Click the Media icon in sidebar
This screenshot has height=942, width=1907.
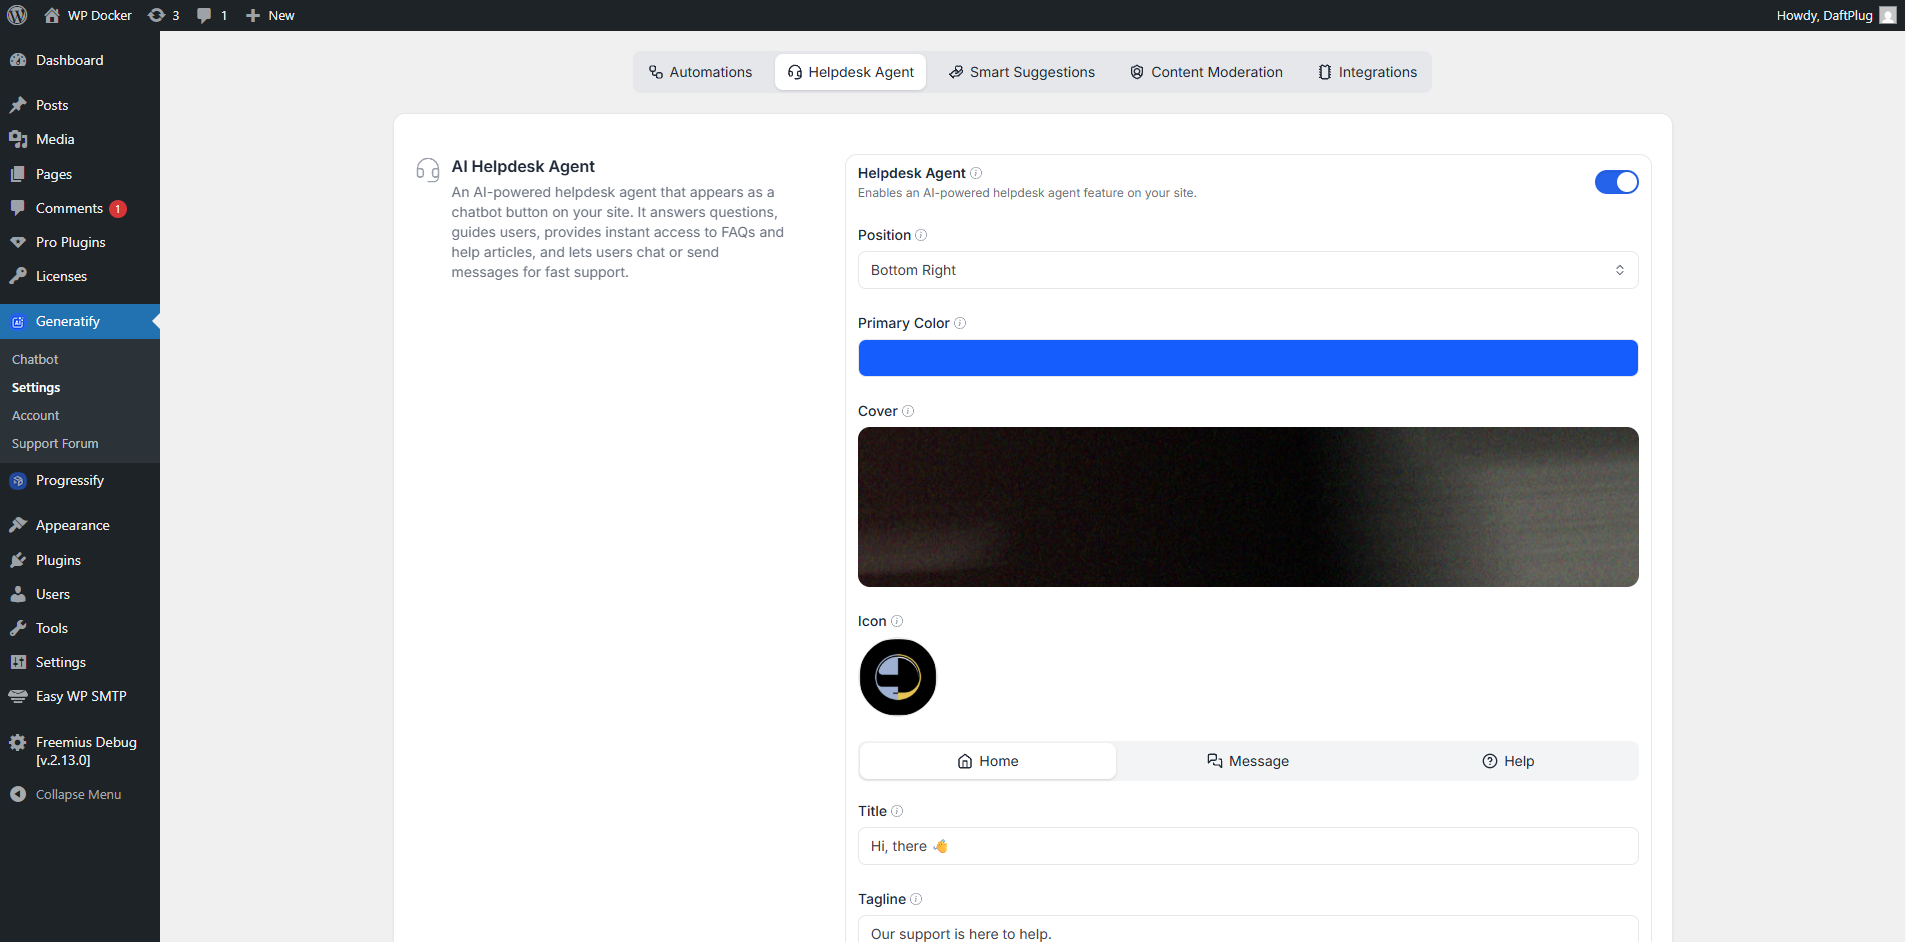point(18,139)
